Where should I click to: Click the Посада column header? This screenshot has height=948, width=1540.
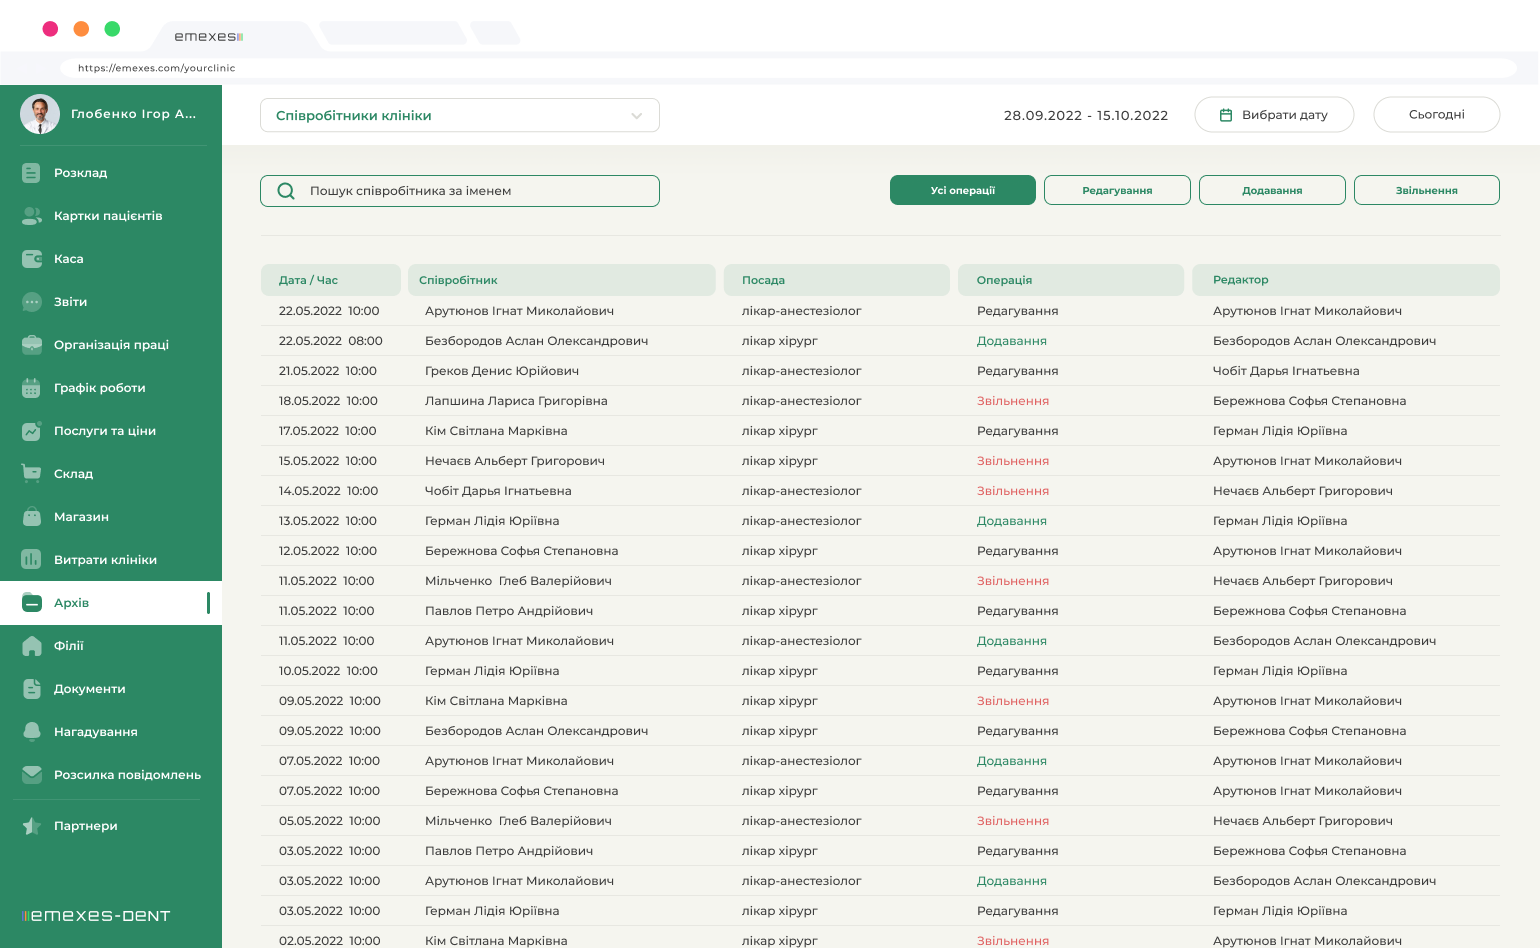tap(837, 280)
